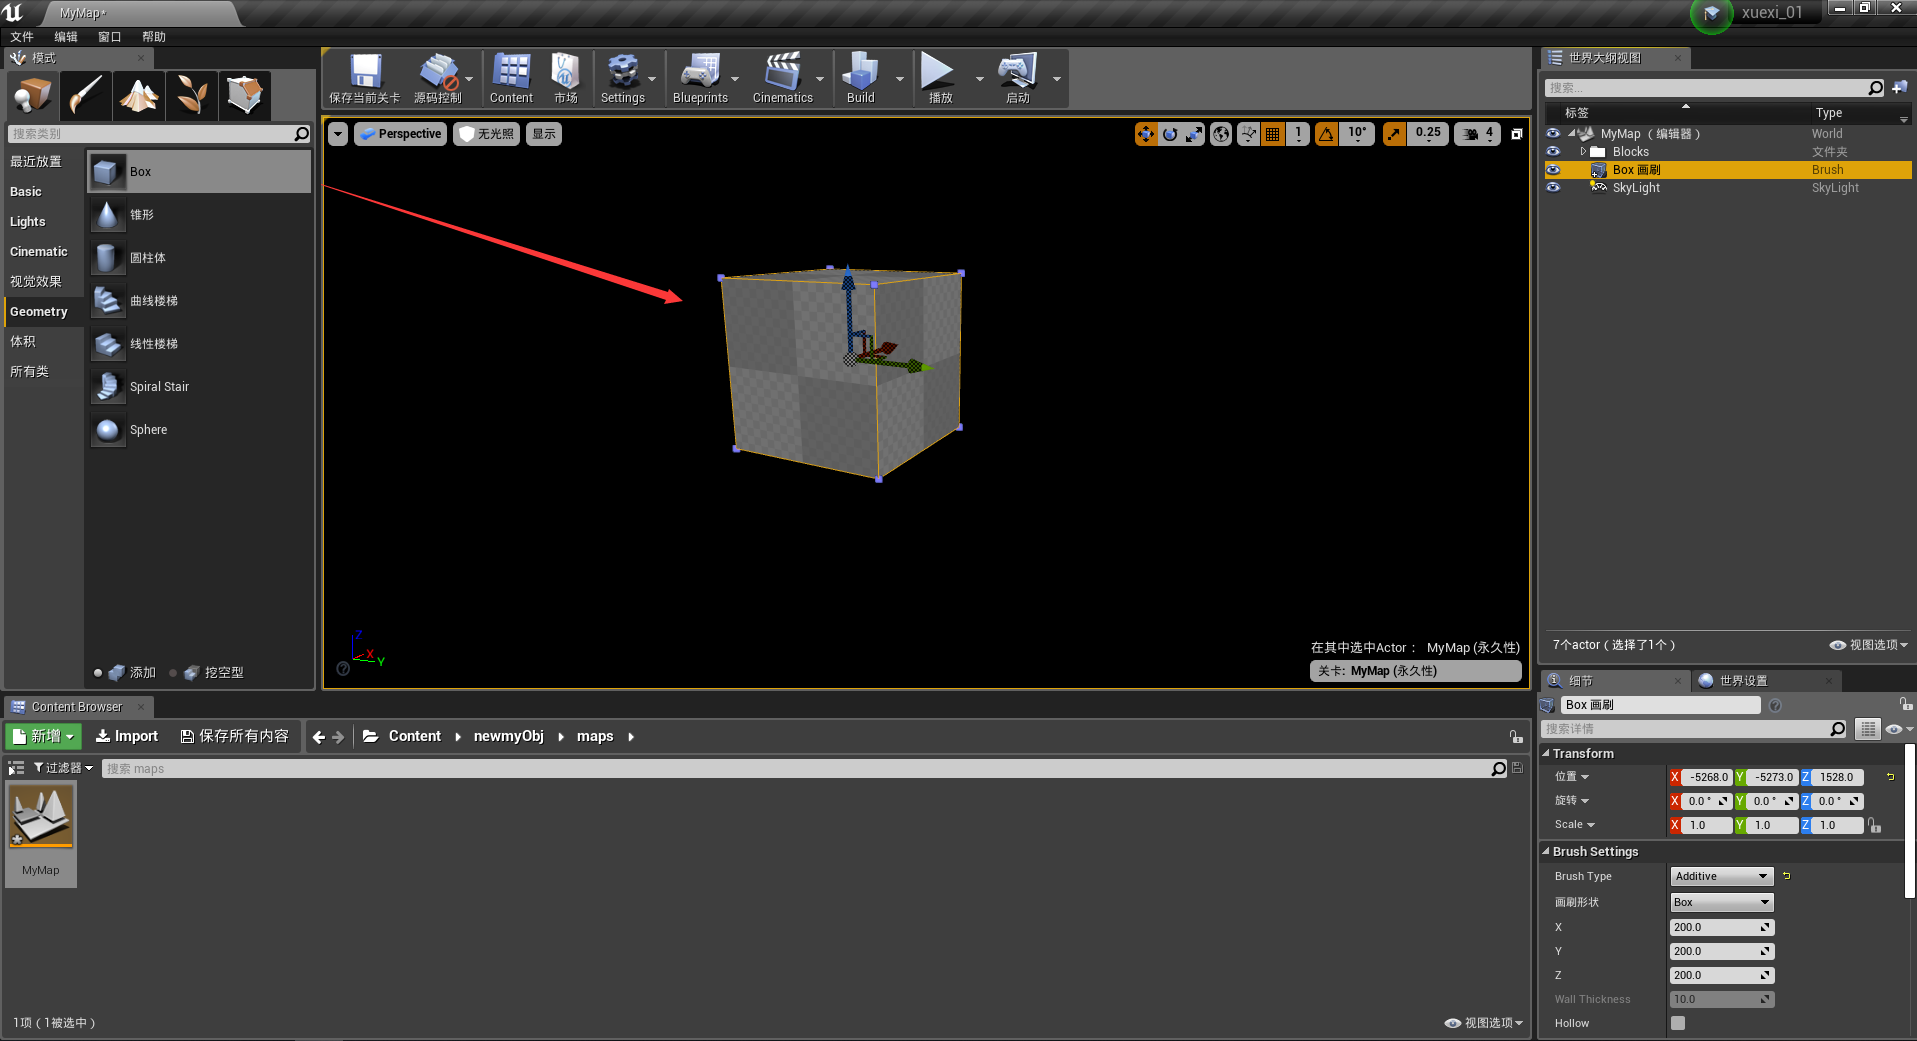Viewport: 1917px width, 1041px height.
Task: Open the viewport options dropdown arrow
Action: click(338, 134)
